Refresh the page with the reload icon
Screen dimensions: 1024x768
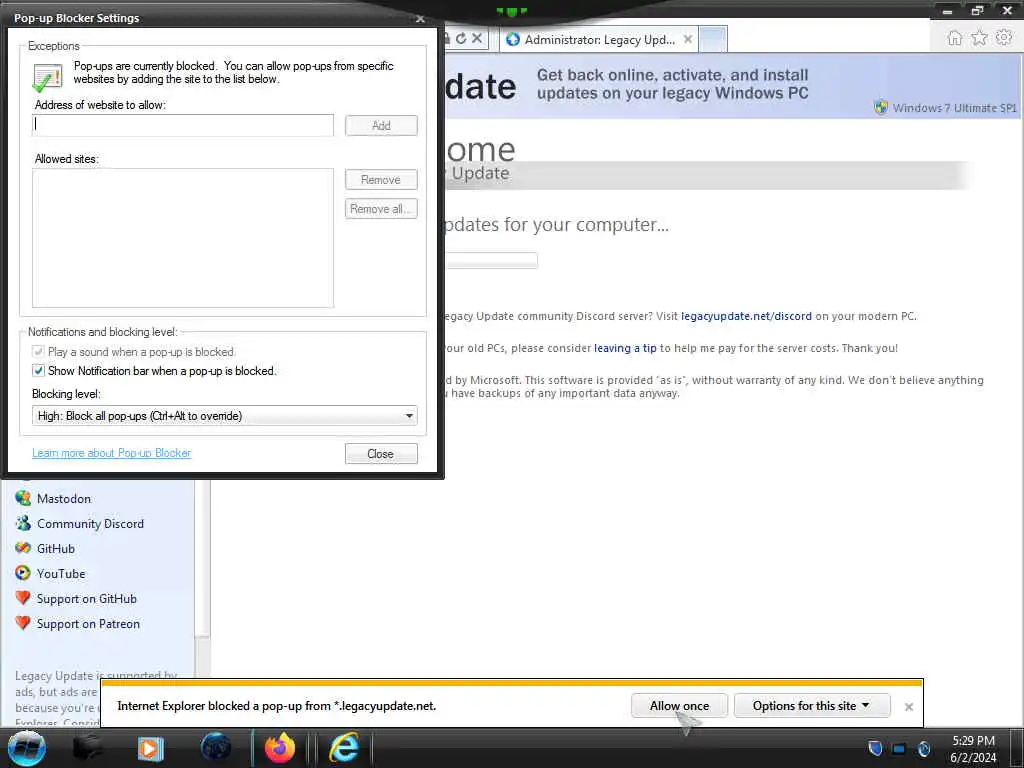[x=461, y=39]
